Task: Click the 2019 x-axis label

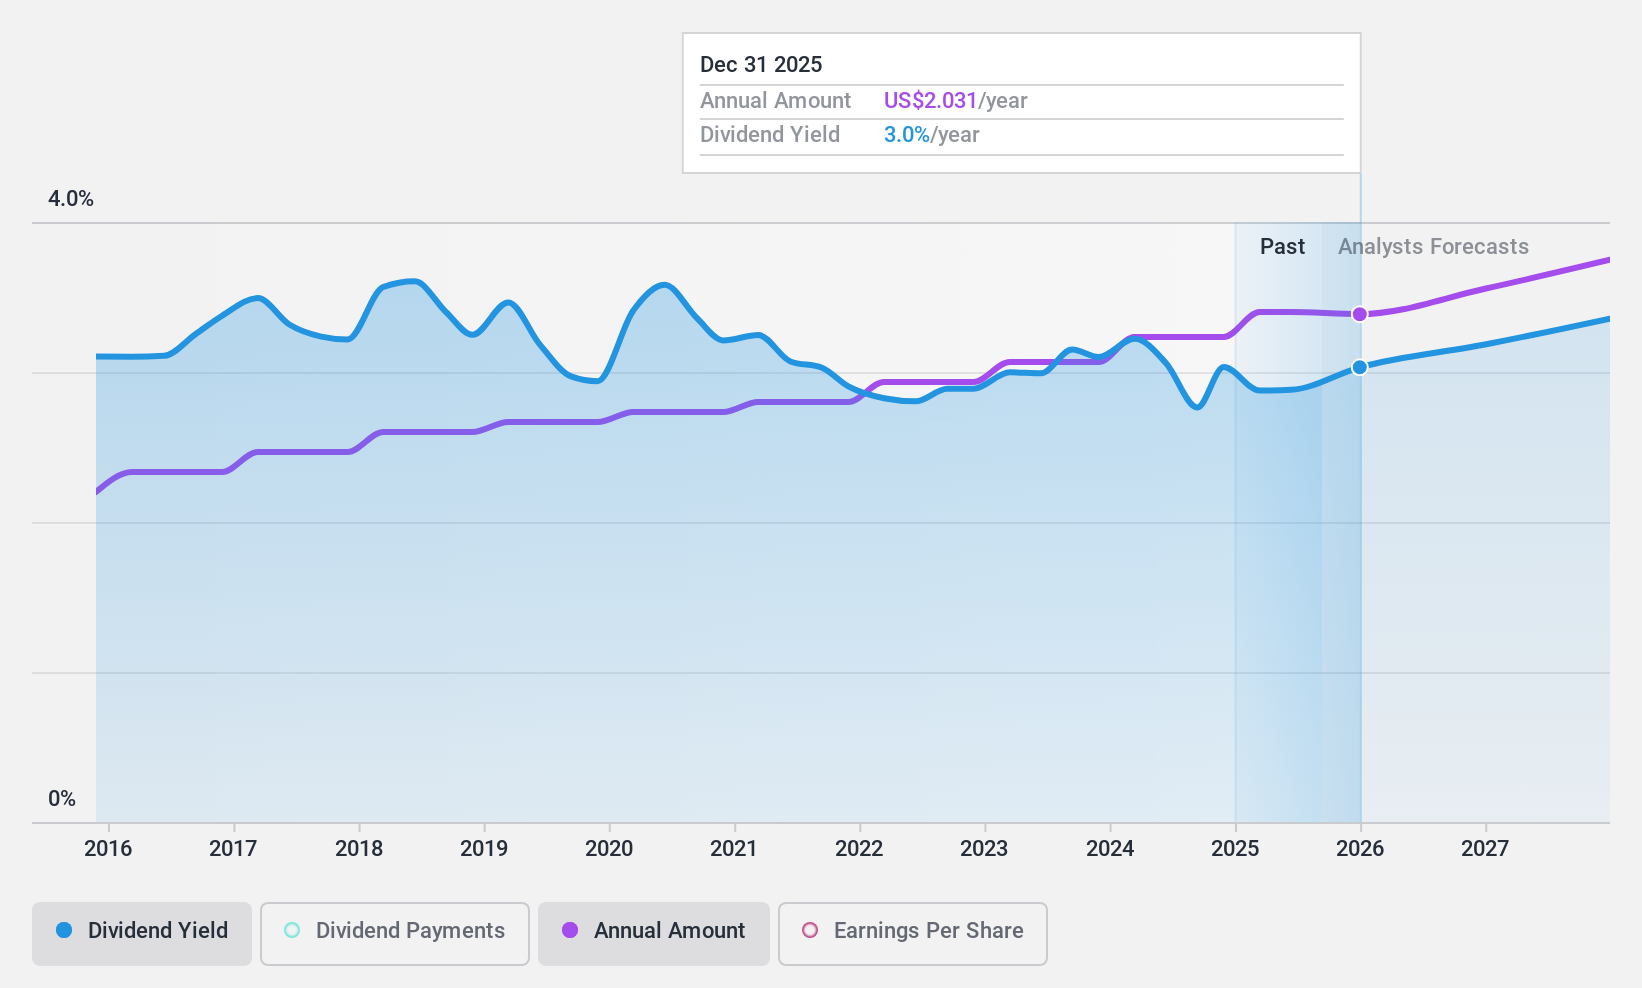Action: point(484,849)
